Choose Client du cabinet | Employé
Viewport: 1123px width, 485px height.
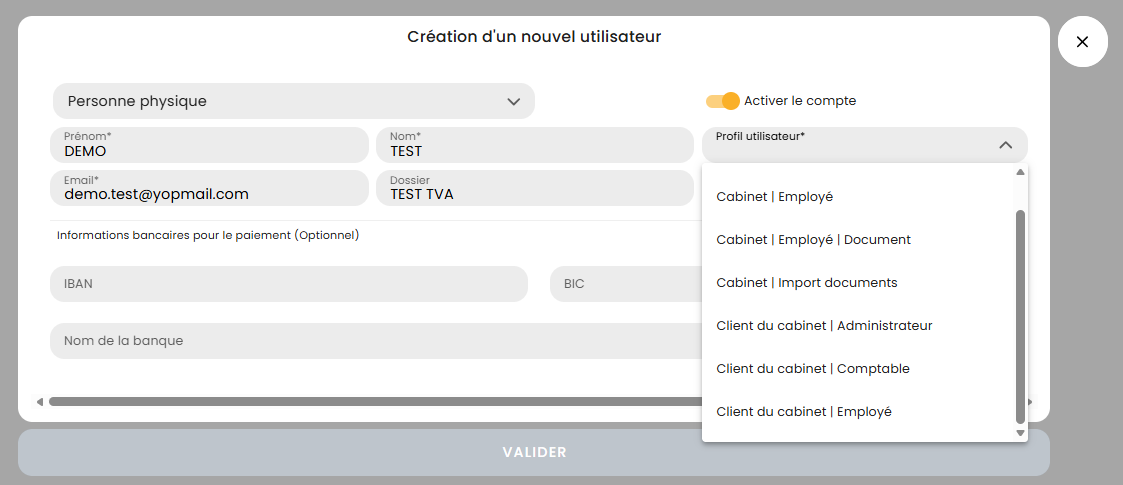[x=804, y=412]
